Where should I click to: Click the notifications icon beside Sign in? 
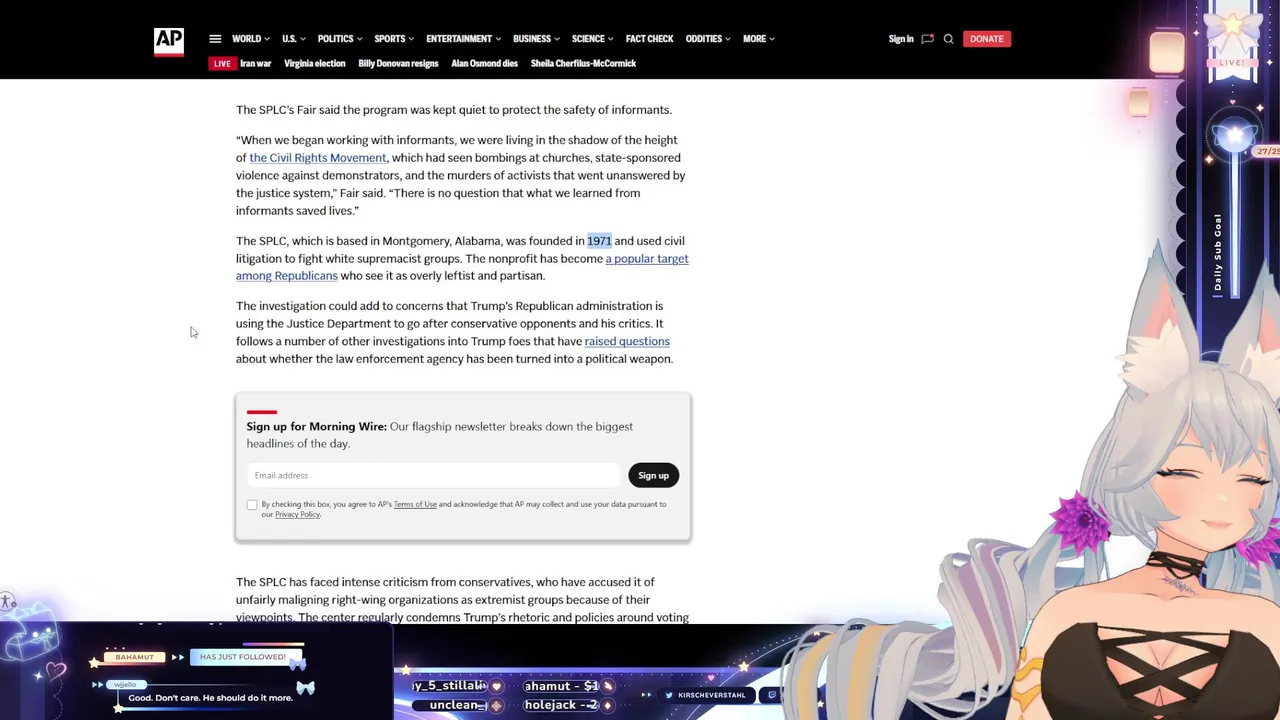pyautogui.click(x=927, y=39)
